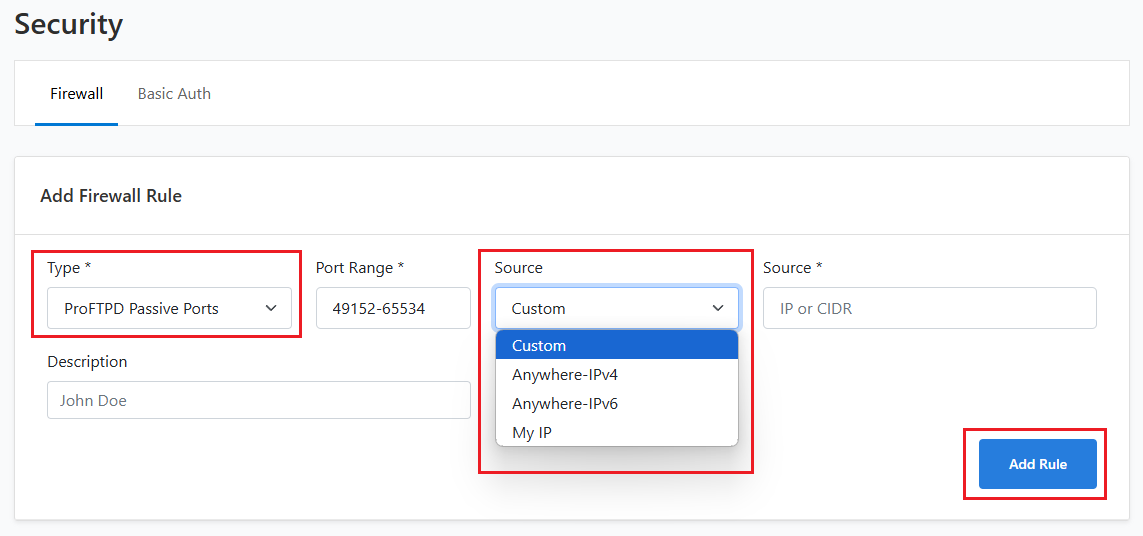Click the Description field label

click(x=87, y=362)
